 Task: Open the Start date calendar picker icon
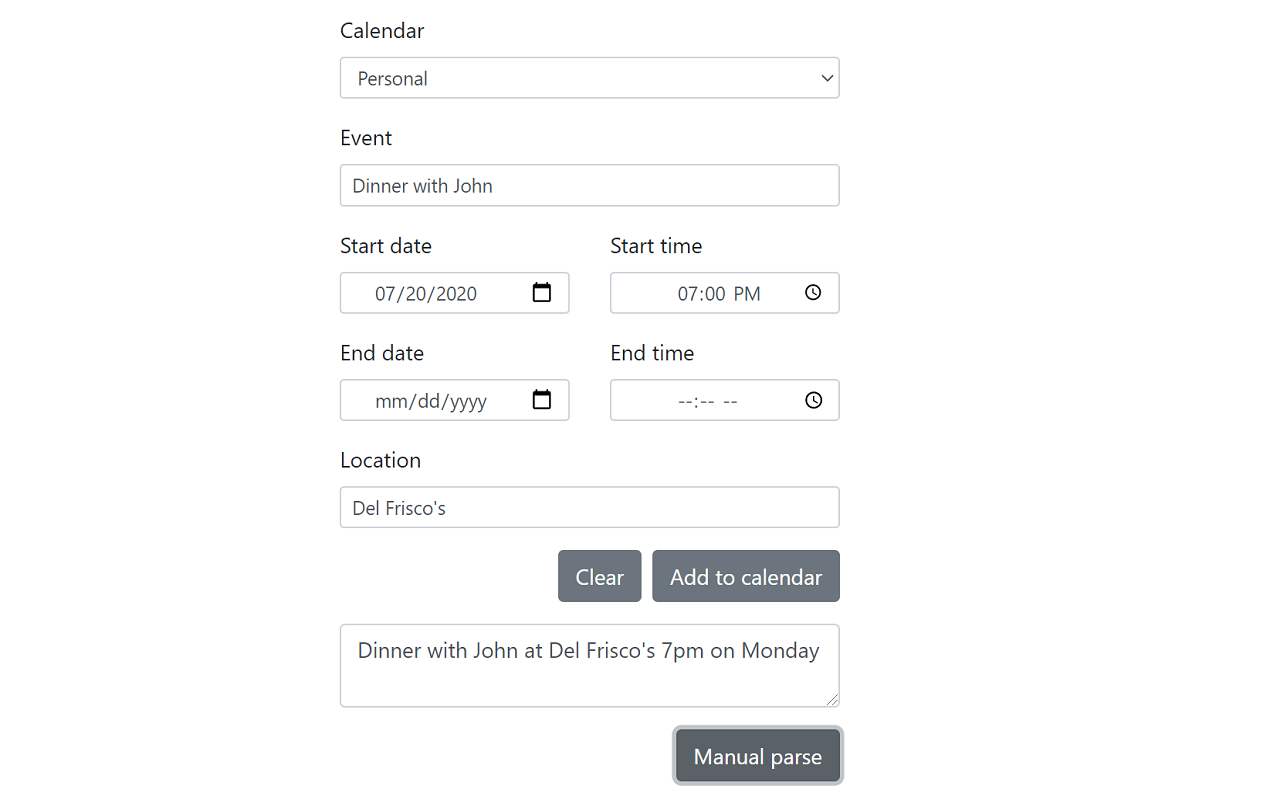[542, 293]
